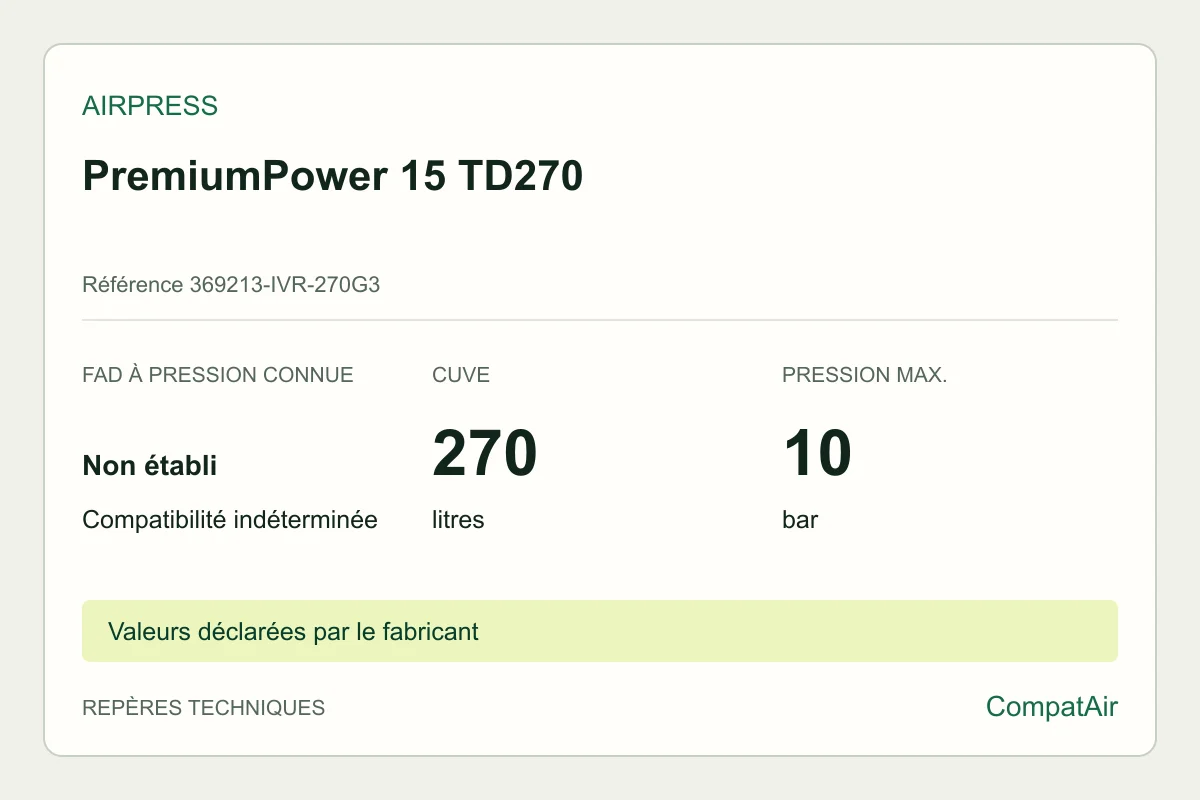This screenshot has width=1200, height=800.
Task: Open the CompatAir link
Action: (x=1052, y=707)
